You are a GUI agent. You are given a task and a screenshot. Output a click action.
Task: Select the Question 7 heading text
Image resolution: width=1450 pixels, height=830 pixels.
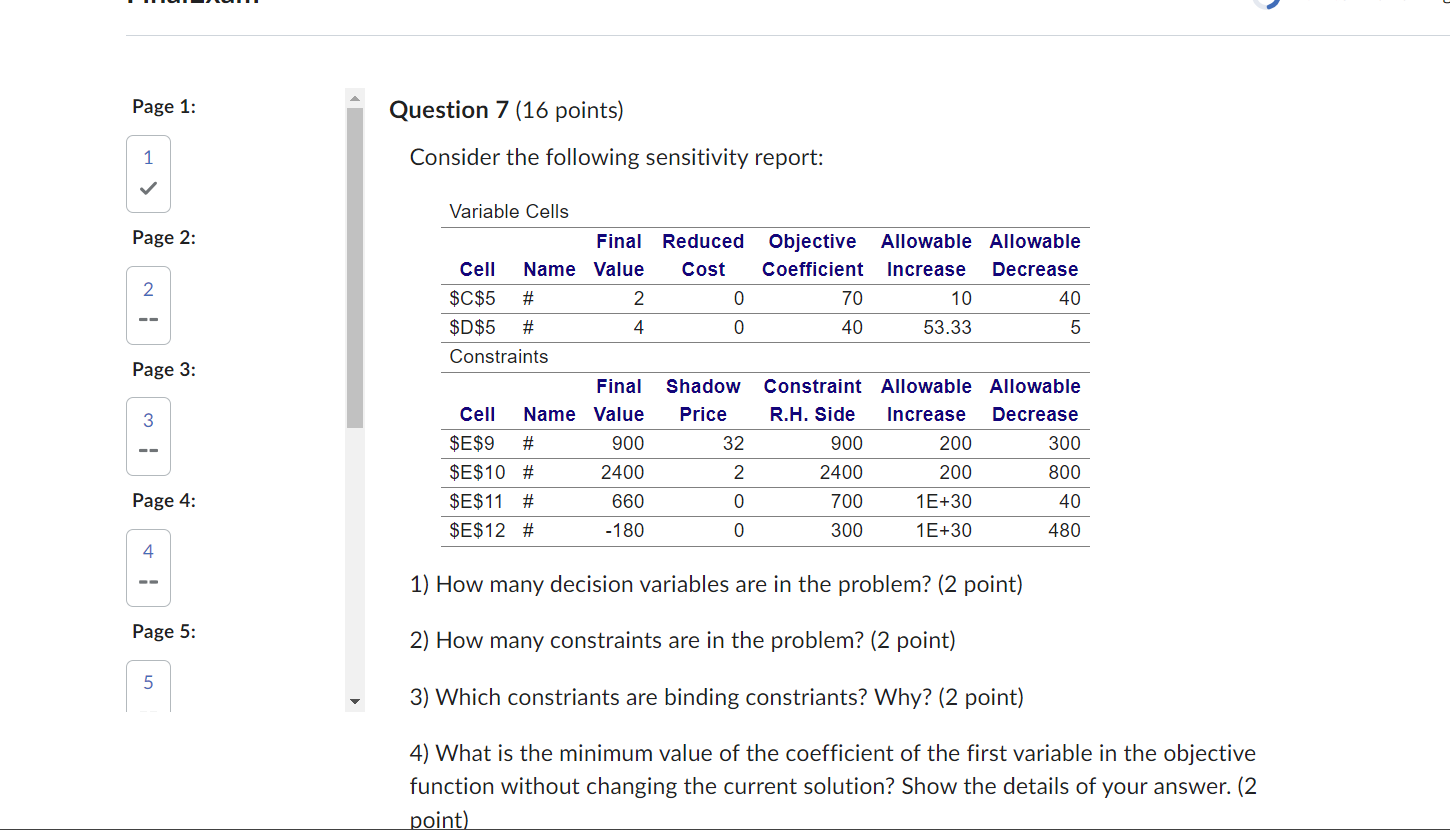pos(448,110)
